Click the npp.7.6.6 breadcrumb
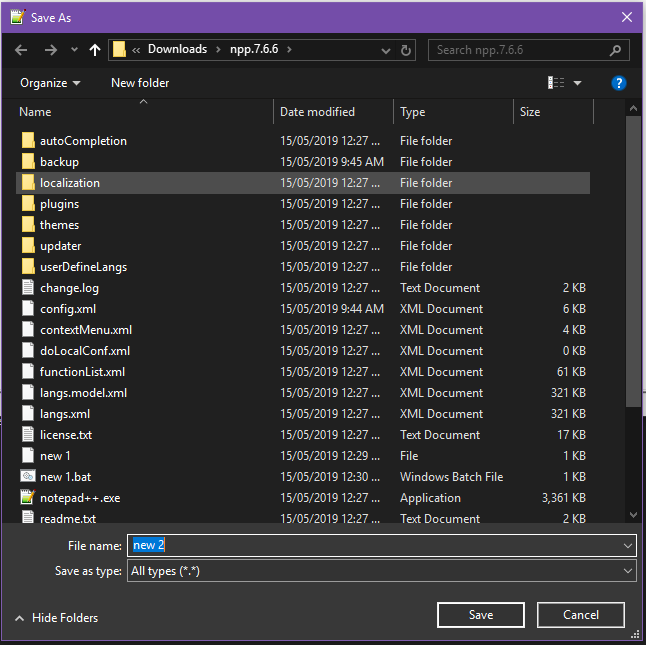Image resolution: width=646 pixels, height=645 pixels. pyautogui.click(x=254, y=49)
